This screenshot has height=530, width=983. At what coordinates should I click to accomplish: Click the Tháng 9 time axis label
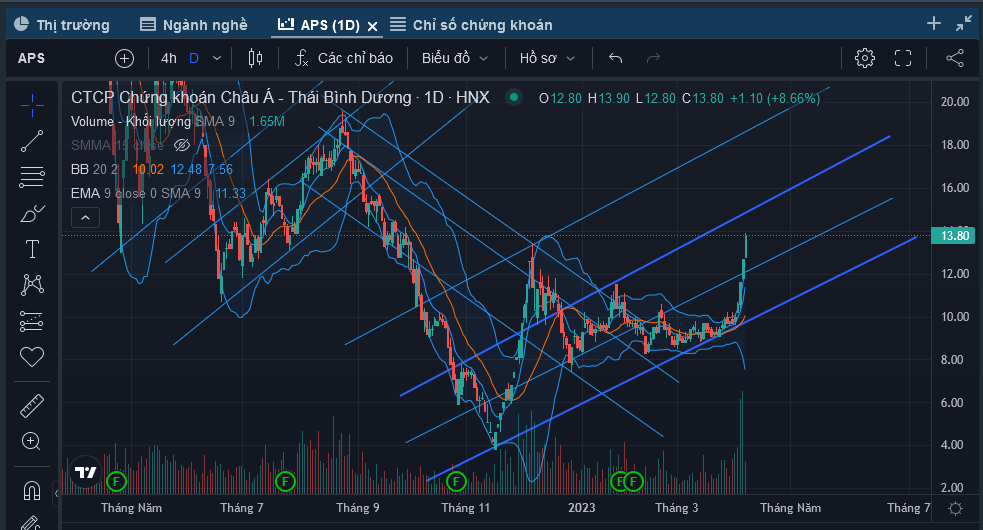[x=357, y=508]
